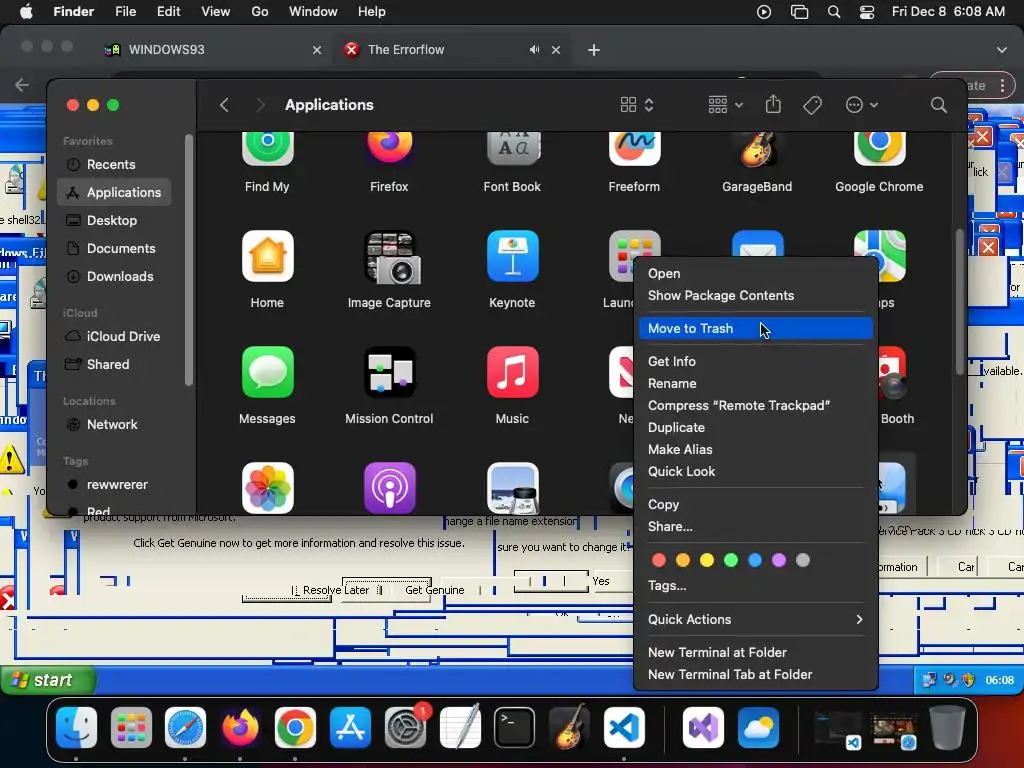Open the Find My app icon

(x=267, y=148)
